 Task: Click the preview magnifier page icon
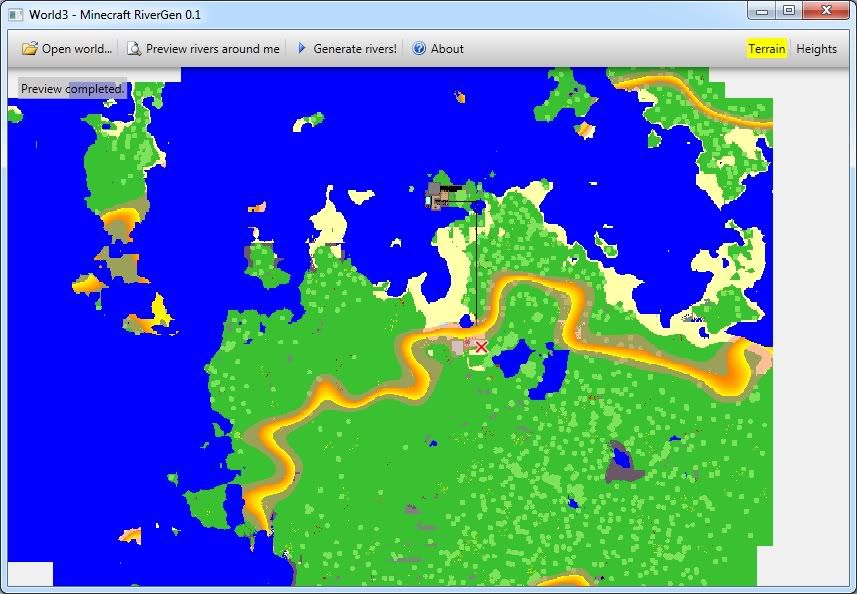pyautogui.click(x=134, y=49)
